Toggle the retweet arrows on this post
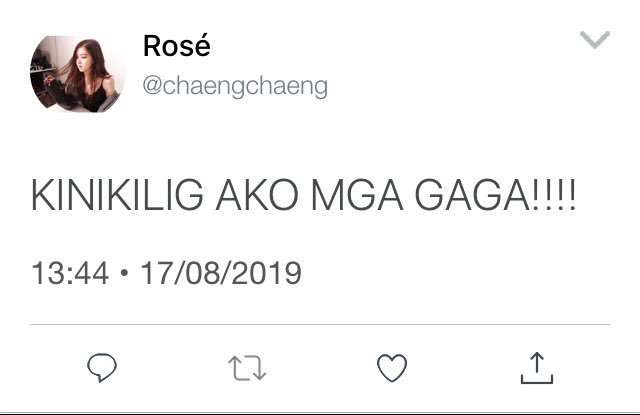The width and height of the screenshot is (640, 415). pyautogui.click(x=247, y=368)
